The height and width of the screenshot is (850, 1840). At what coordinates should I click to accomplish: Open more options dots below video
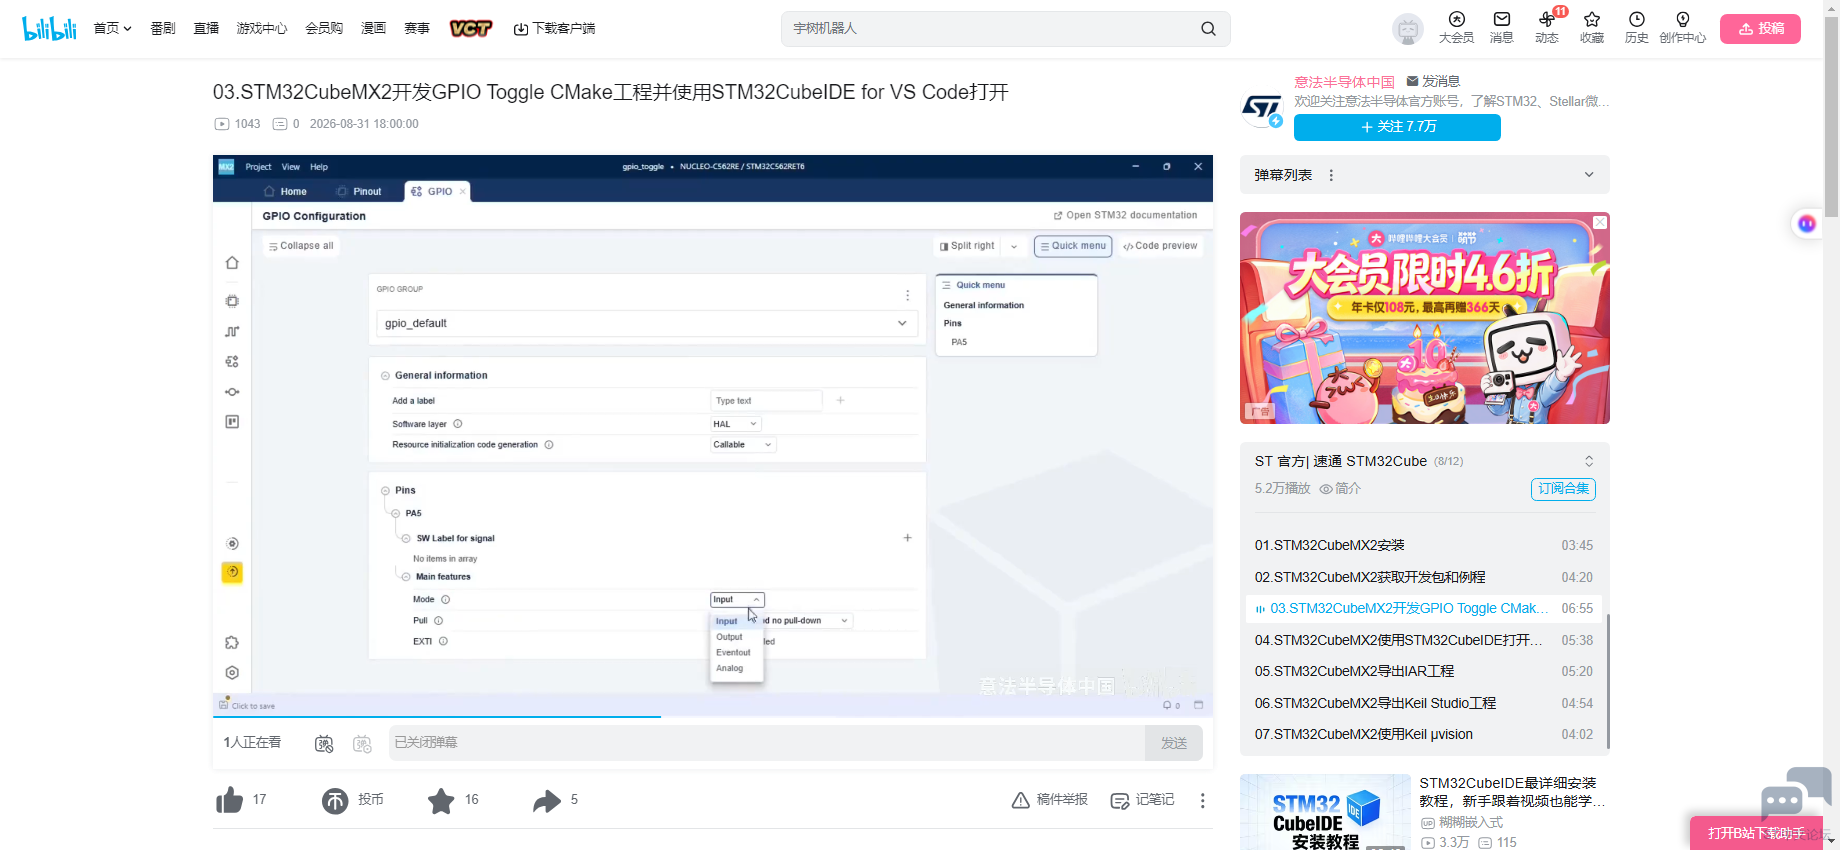1202,800
